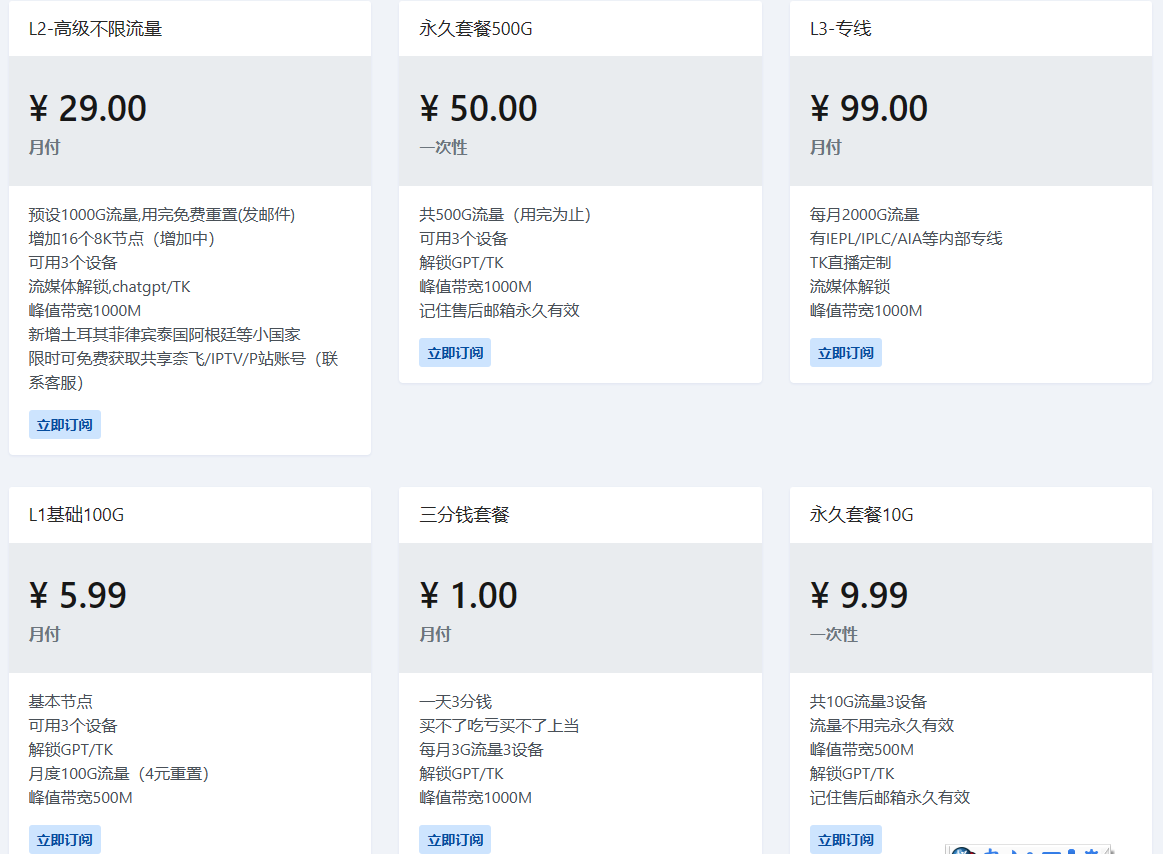Select the ¥ 50.00 one-time price
The image size is (1163, 854).
[x=478, y=108]
